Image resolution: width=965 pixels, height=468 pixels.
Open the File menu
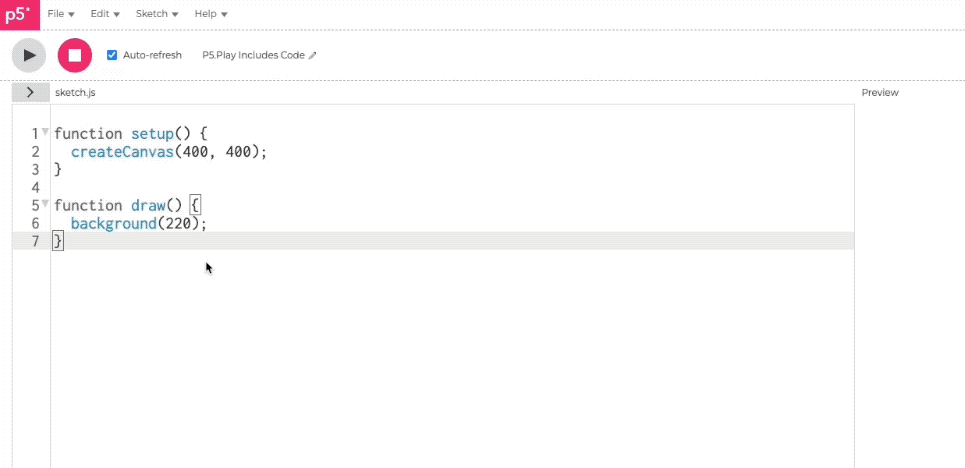(x=61, y=14)
